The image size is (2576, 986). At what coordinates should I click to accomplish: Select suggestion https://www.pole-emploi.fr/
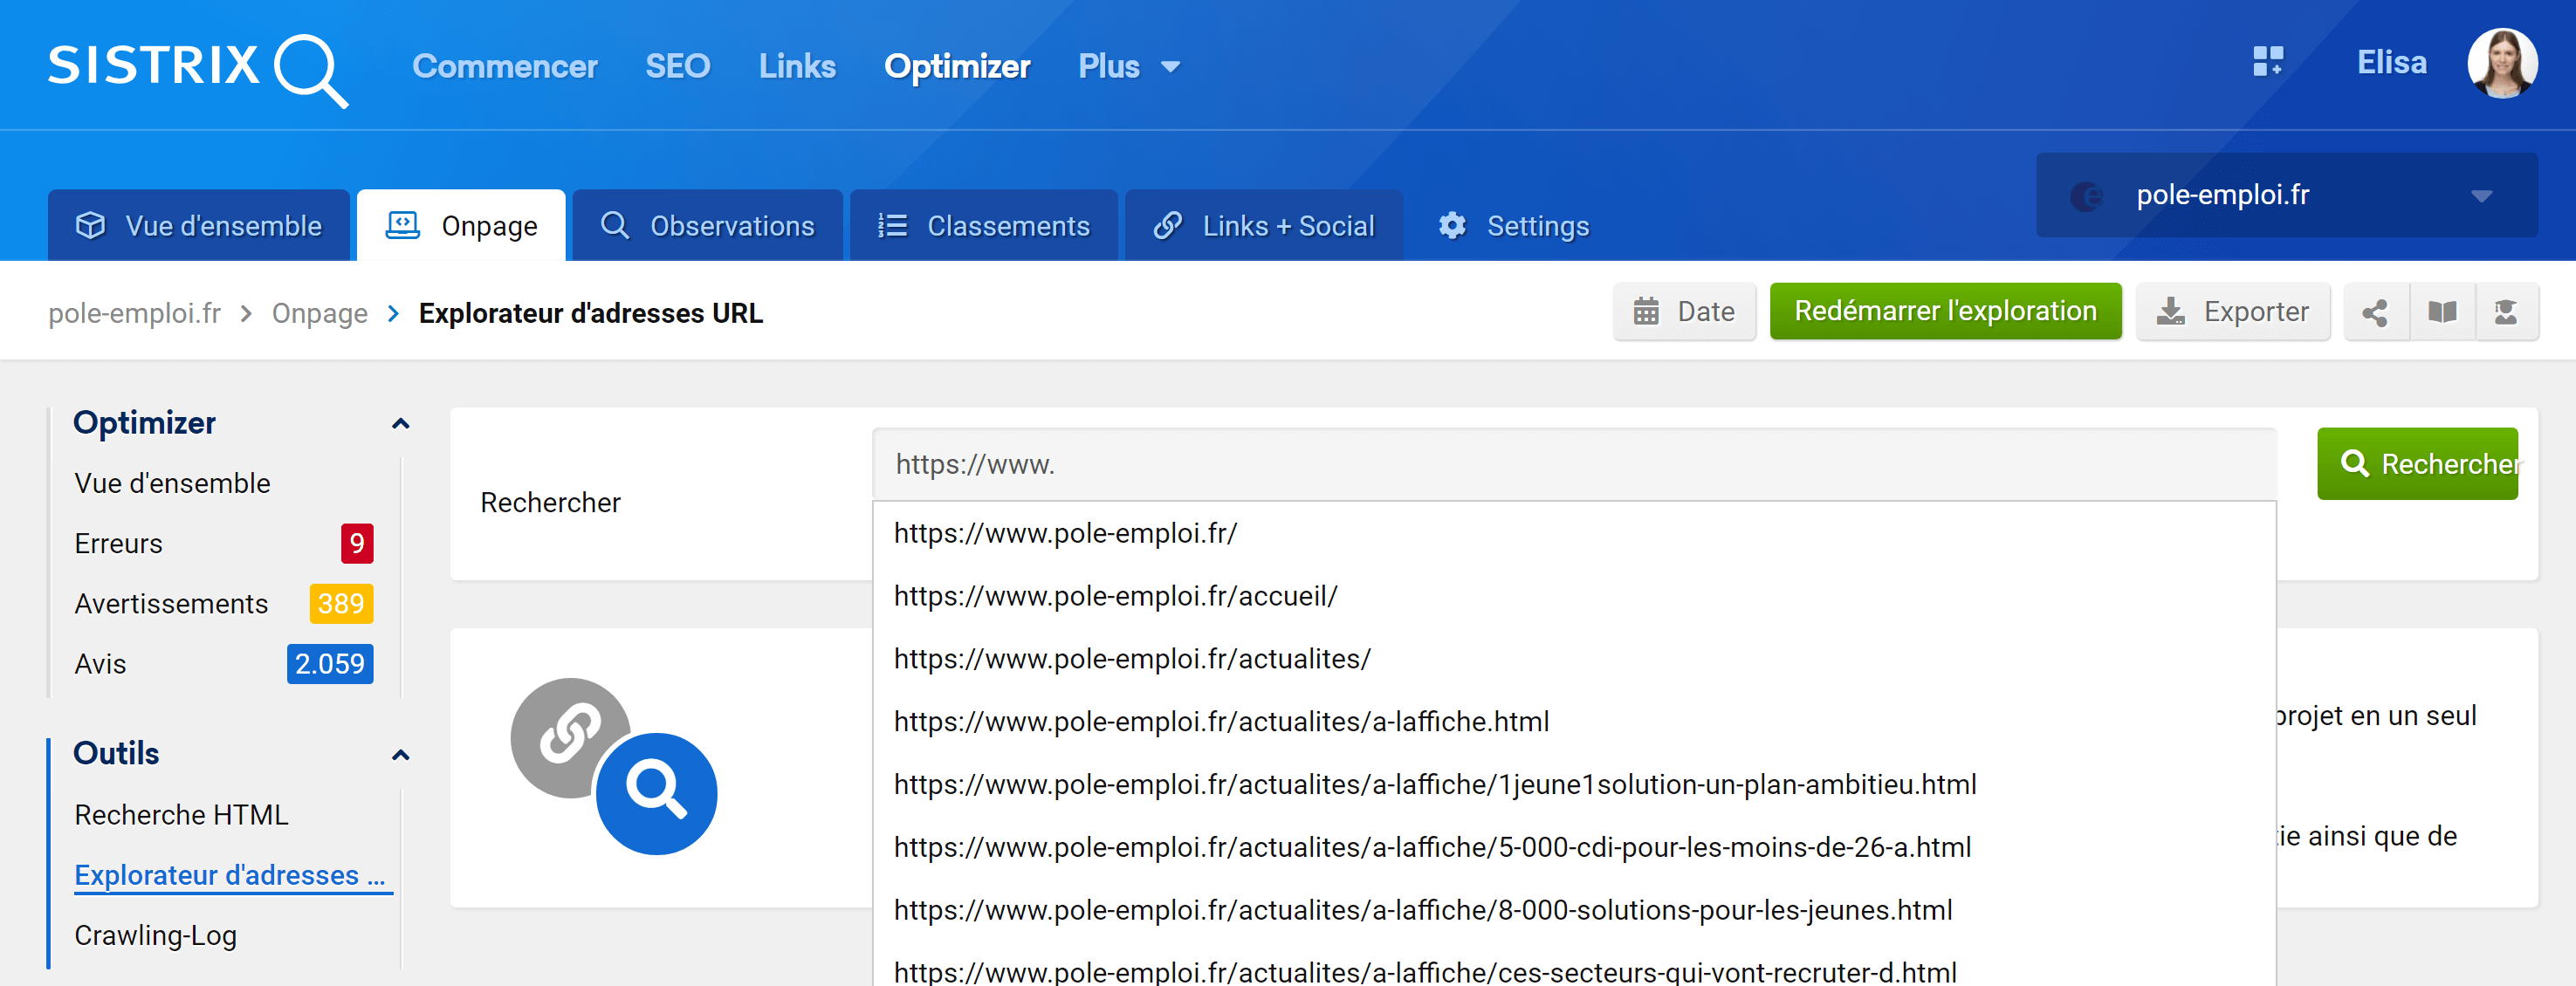1574,533
